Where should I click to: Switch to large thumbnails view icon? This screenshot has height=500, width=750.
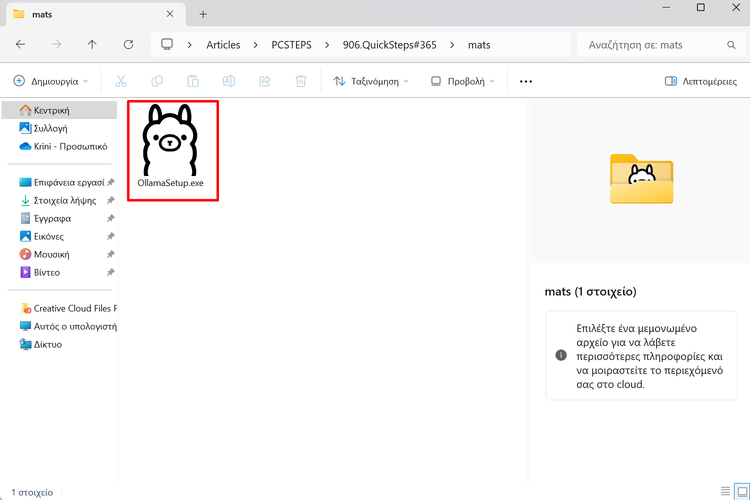coord(742,491)
